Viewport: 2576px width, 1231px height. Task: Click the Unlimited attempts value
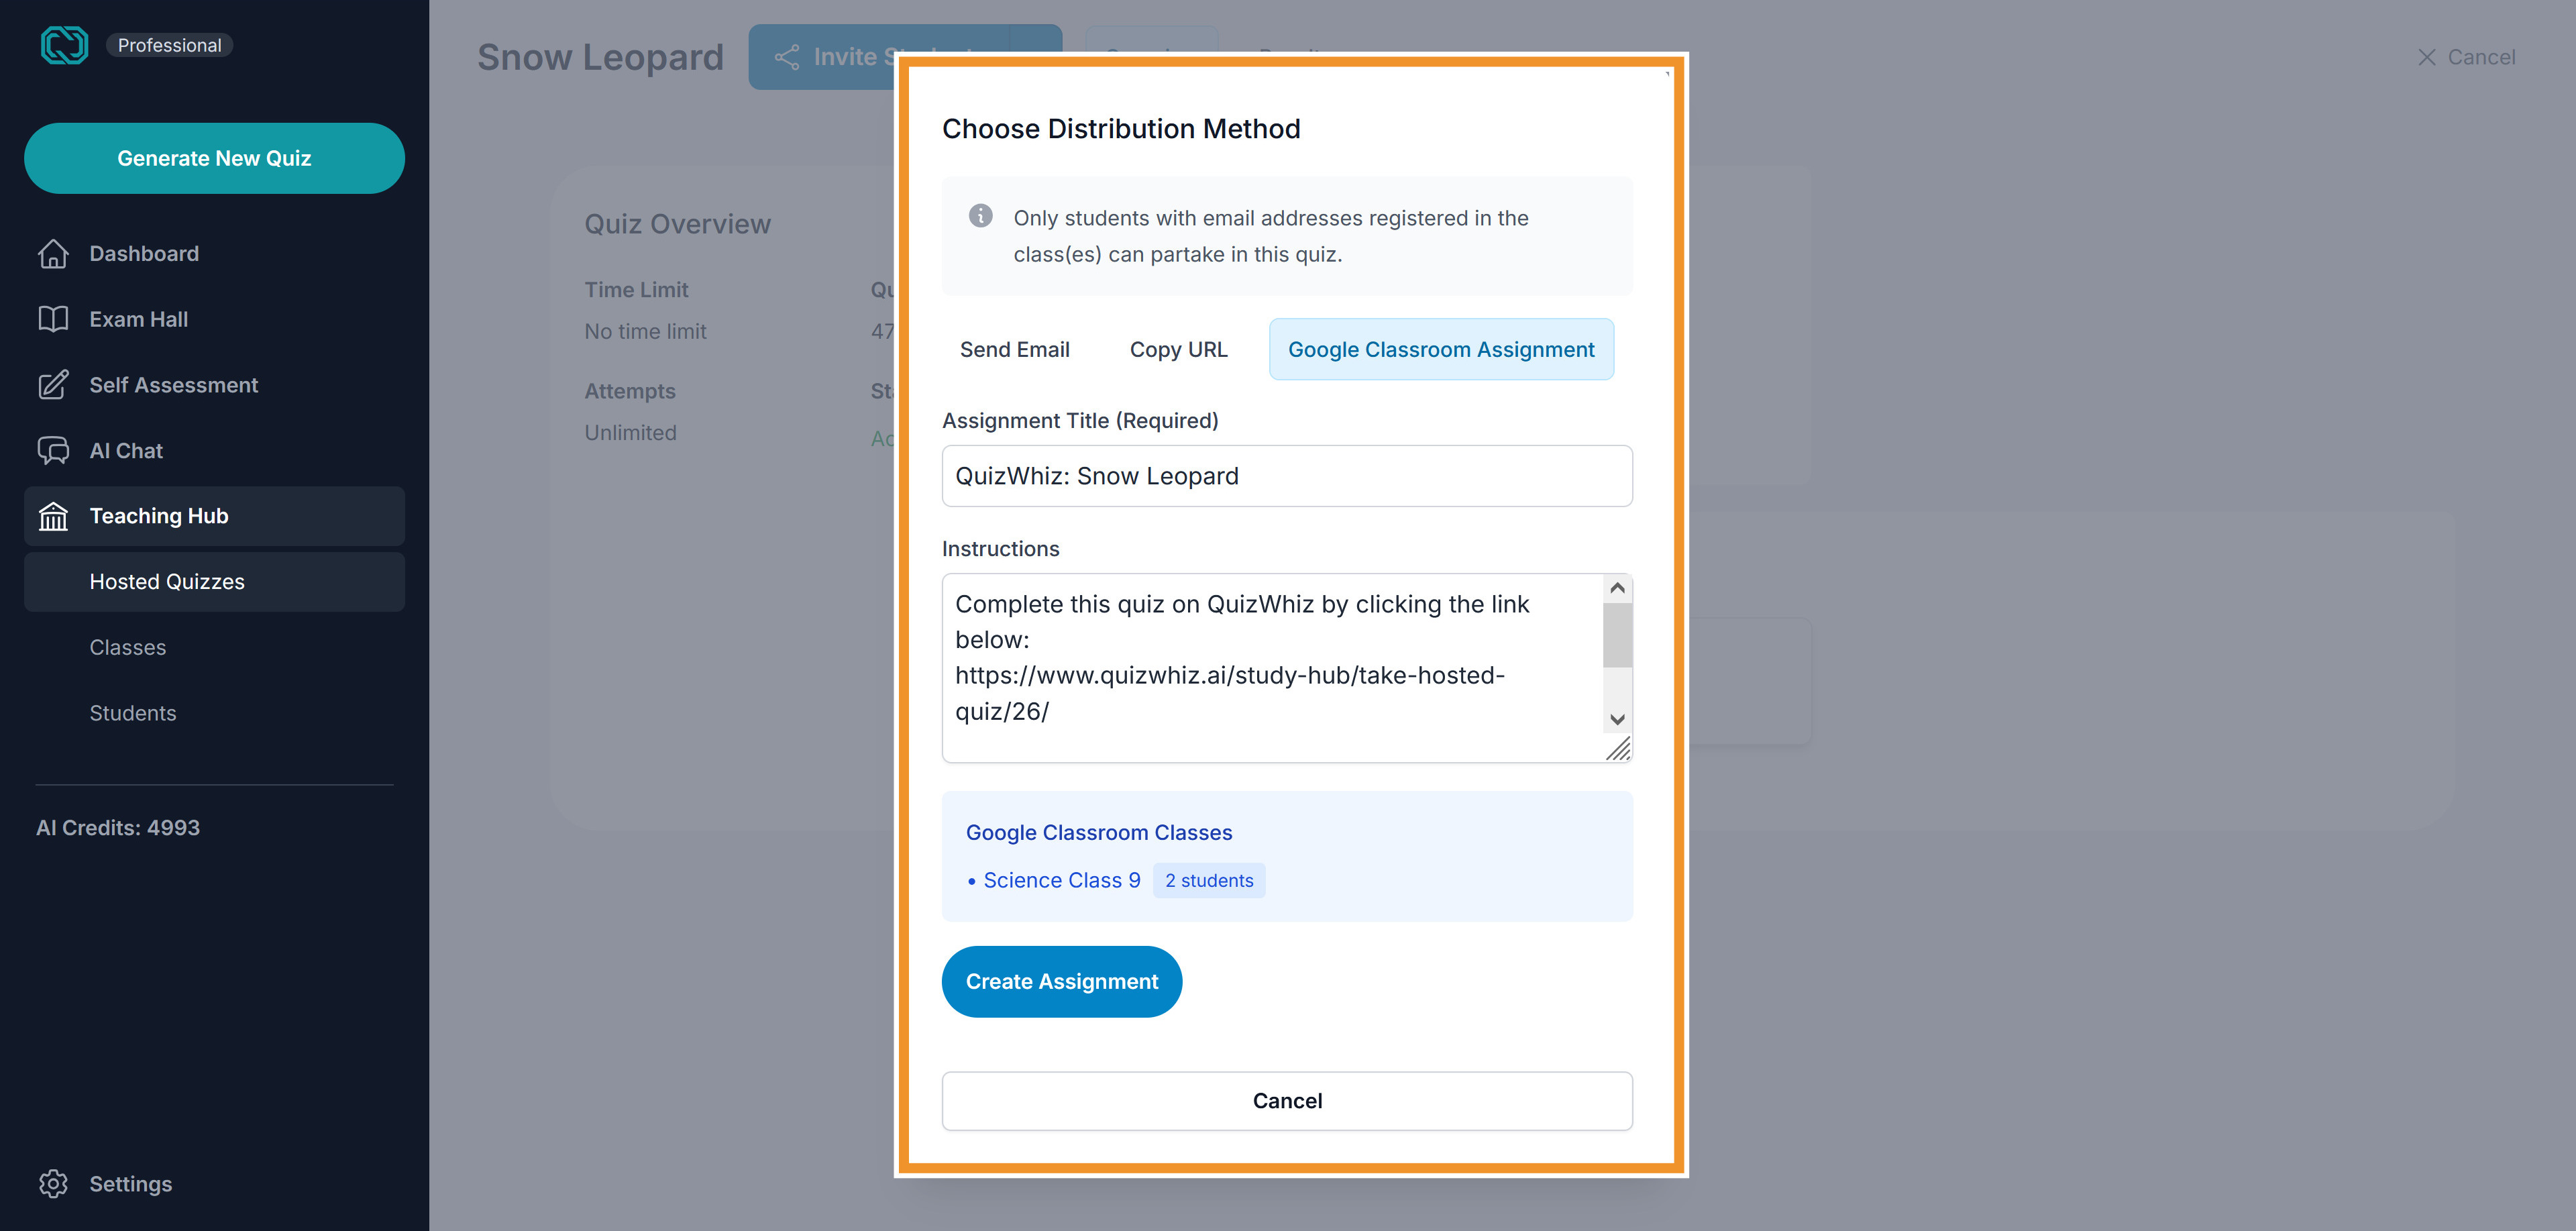(630, 433)
